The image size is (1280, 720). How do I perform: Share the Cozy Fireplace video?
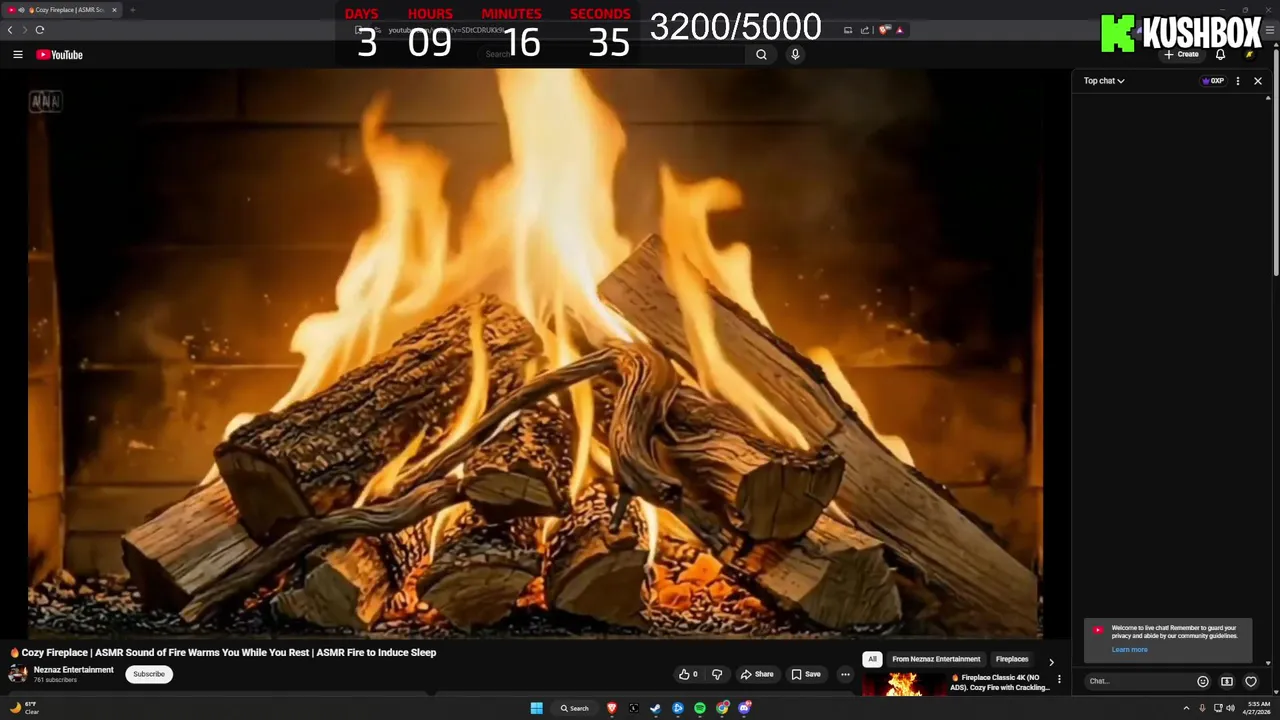[x=757, y=674]
